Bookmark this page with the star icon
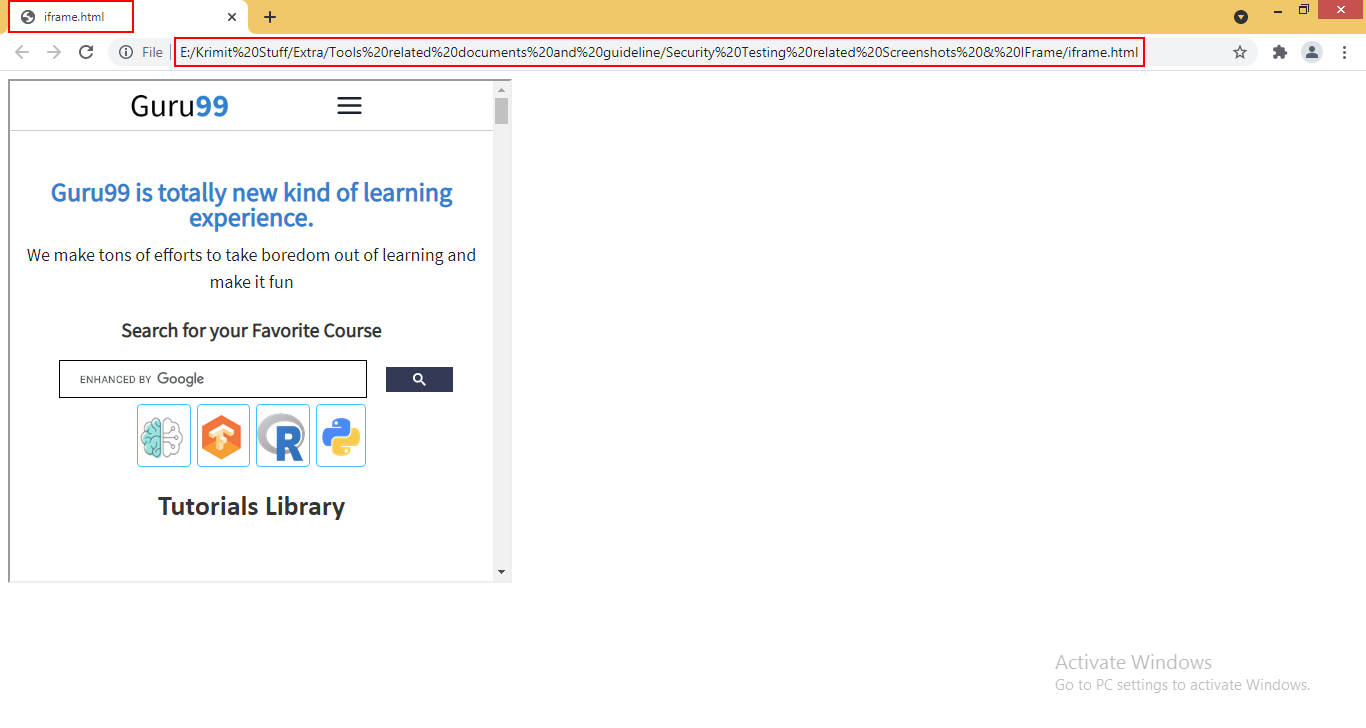Viewport: 1366px width, 728px height. coord(1240,52)
